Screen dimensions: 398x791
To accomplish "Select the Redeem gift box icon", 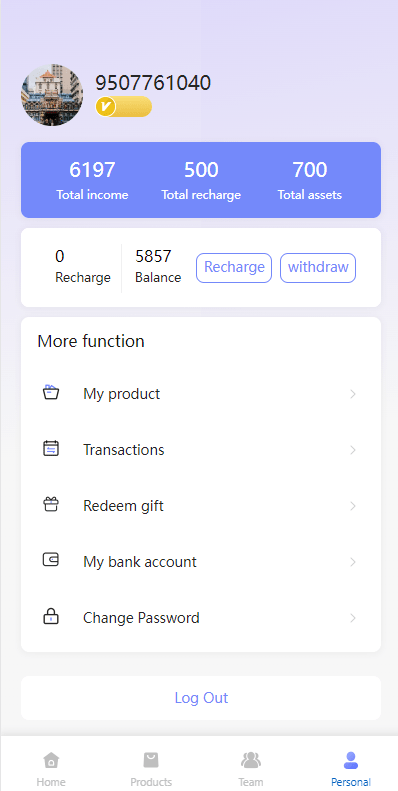I will (x=51, y=504).
